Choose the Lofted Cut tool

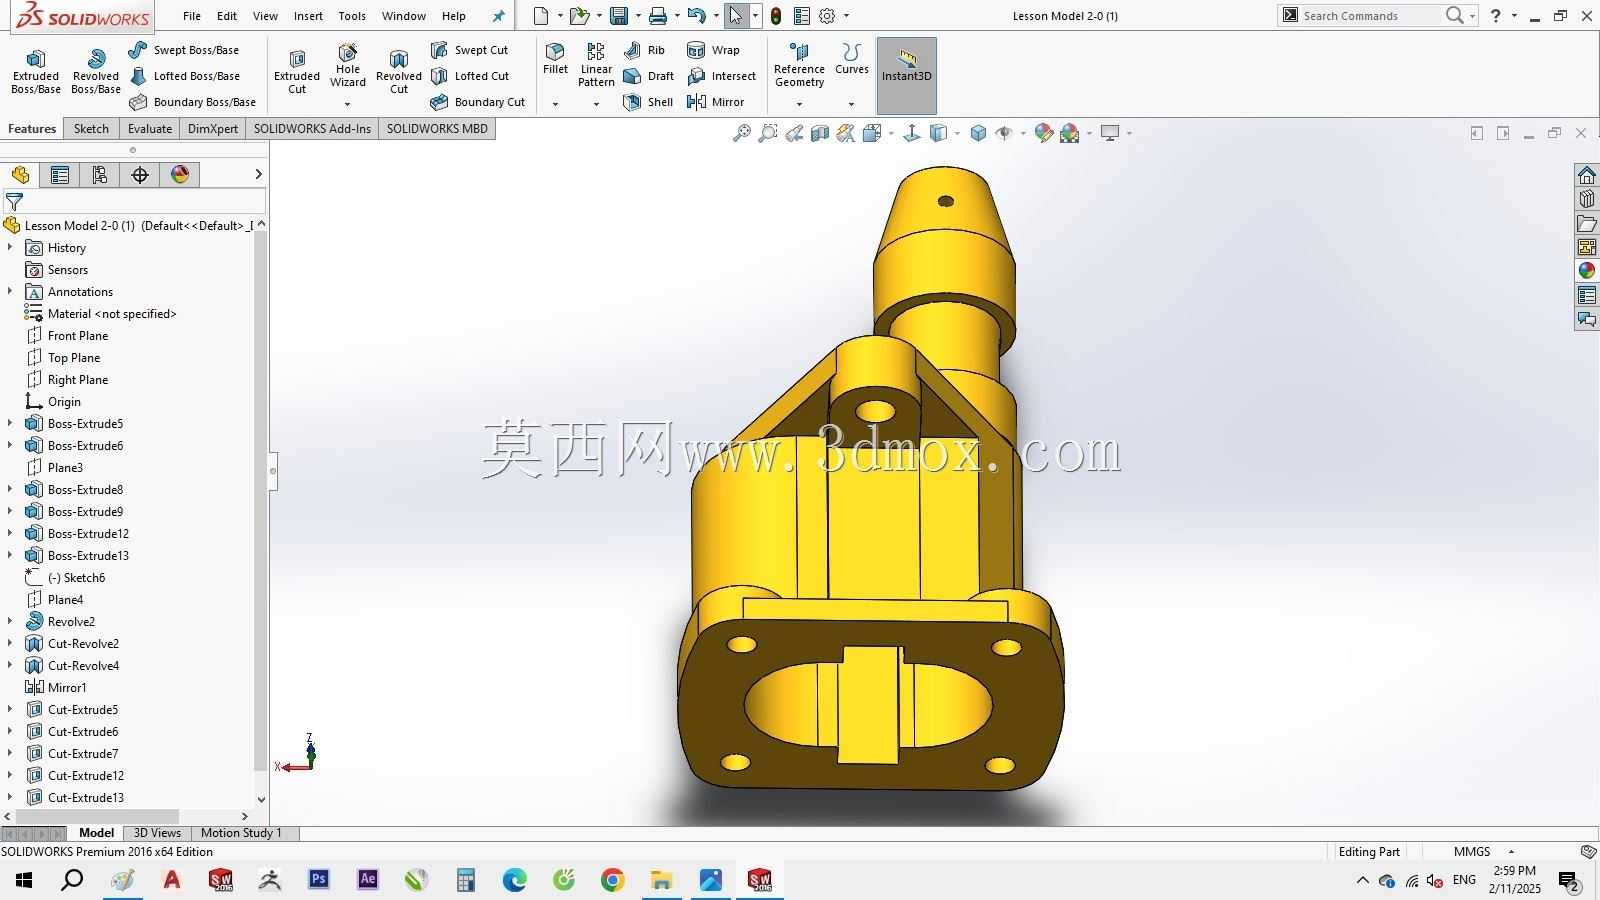tap(469, 76)
